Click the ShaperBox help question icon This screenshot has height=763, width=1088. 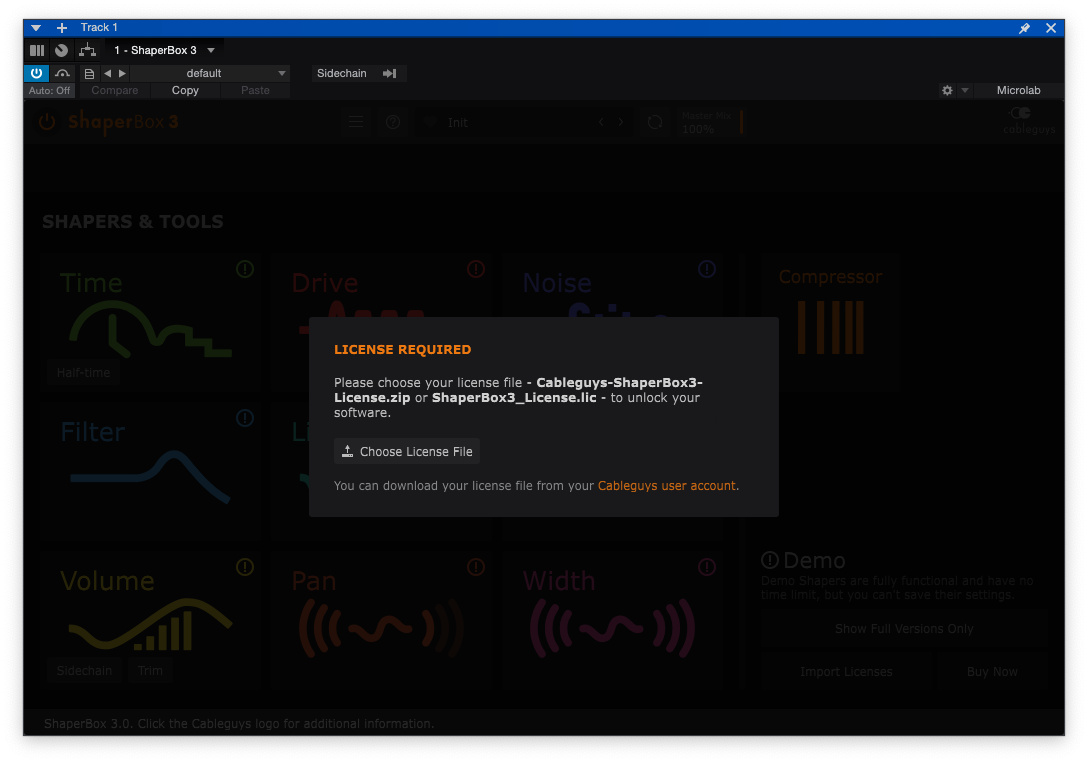pyautogui.click(x=393, y=122)
